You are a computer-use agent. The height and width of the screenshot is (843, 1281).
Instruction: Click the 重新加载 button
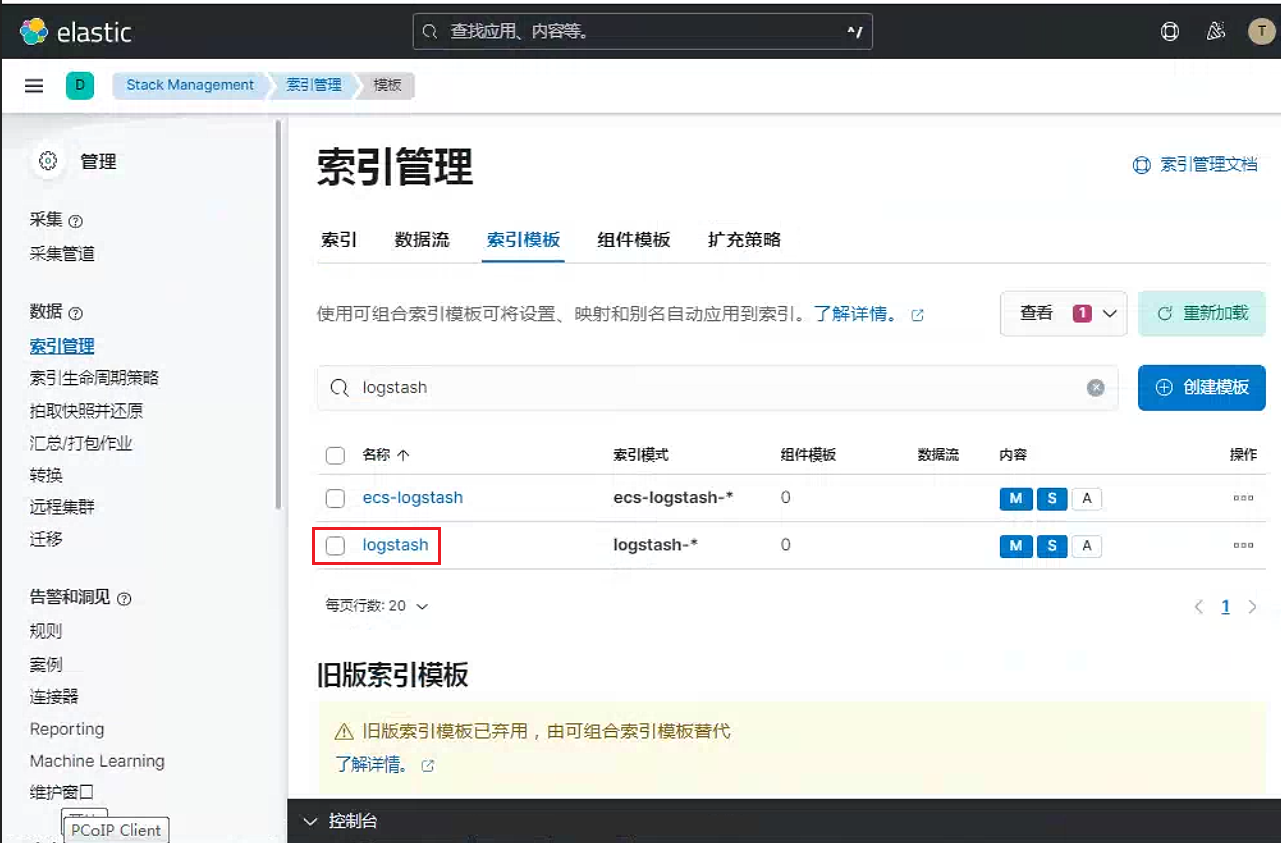1202,314
